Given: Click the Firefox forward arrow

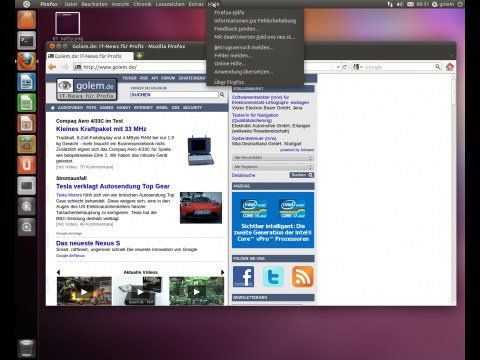Looking at the screenshot, I should pos(65,67).
